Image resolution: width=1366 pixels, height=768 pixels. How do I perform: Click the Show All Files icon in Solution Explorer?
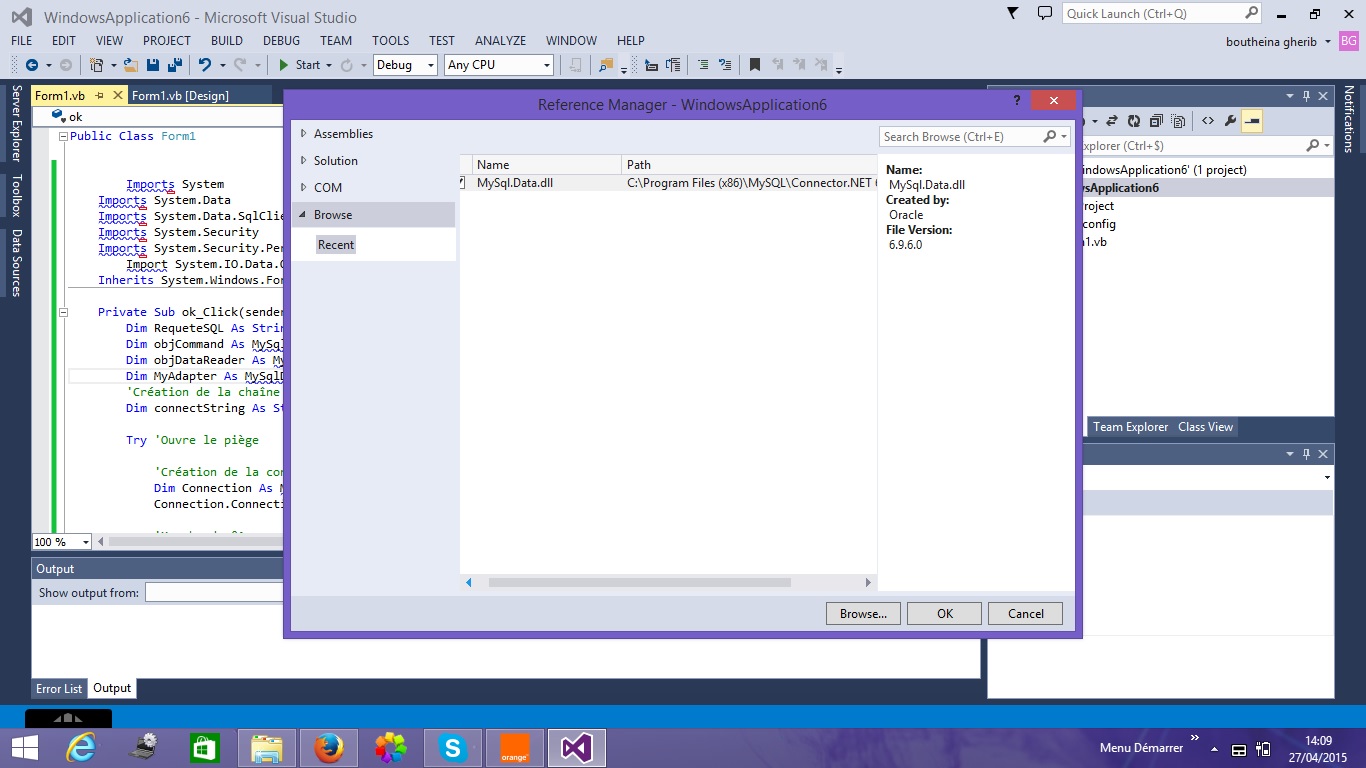(1179, 121)
